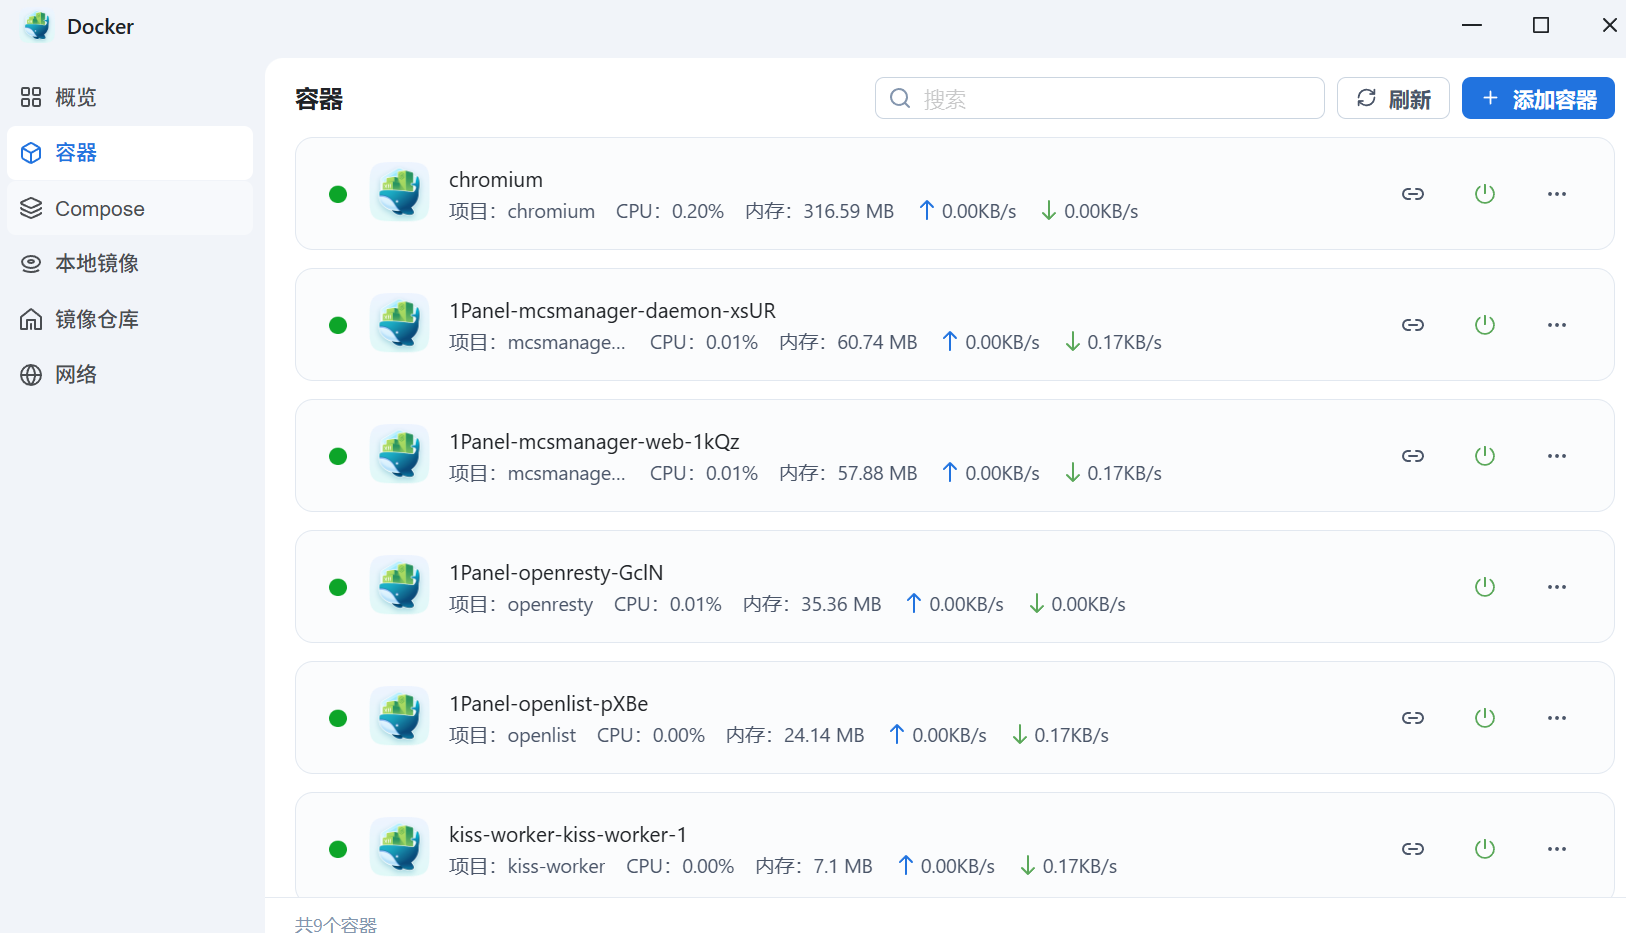Open 镜像仓库 image registry

130,319
